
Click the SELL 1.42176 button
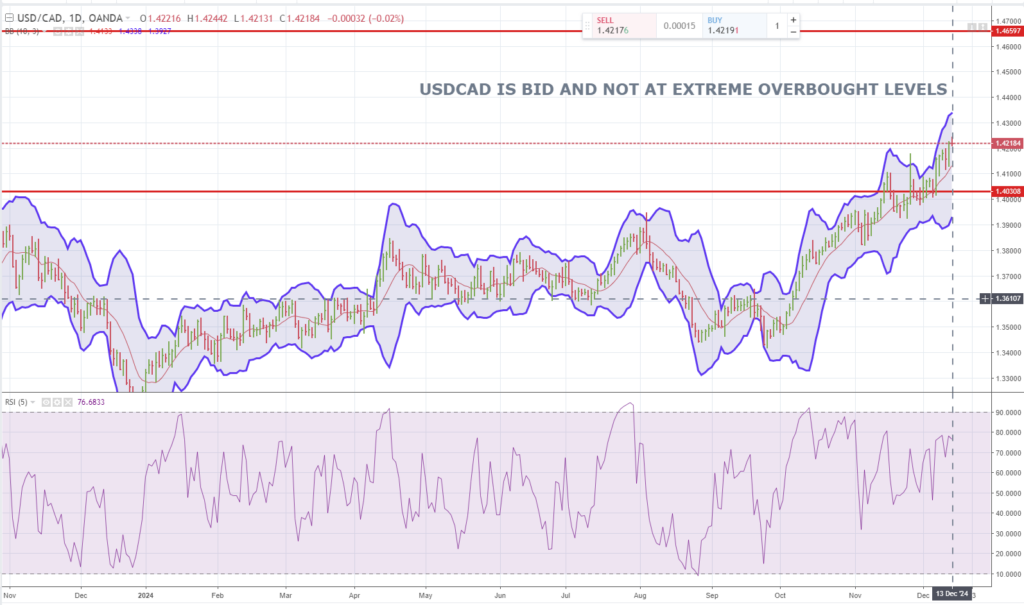coord(620,26)
